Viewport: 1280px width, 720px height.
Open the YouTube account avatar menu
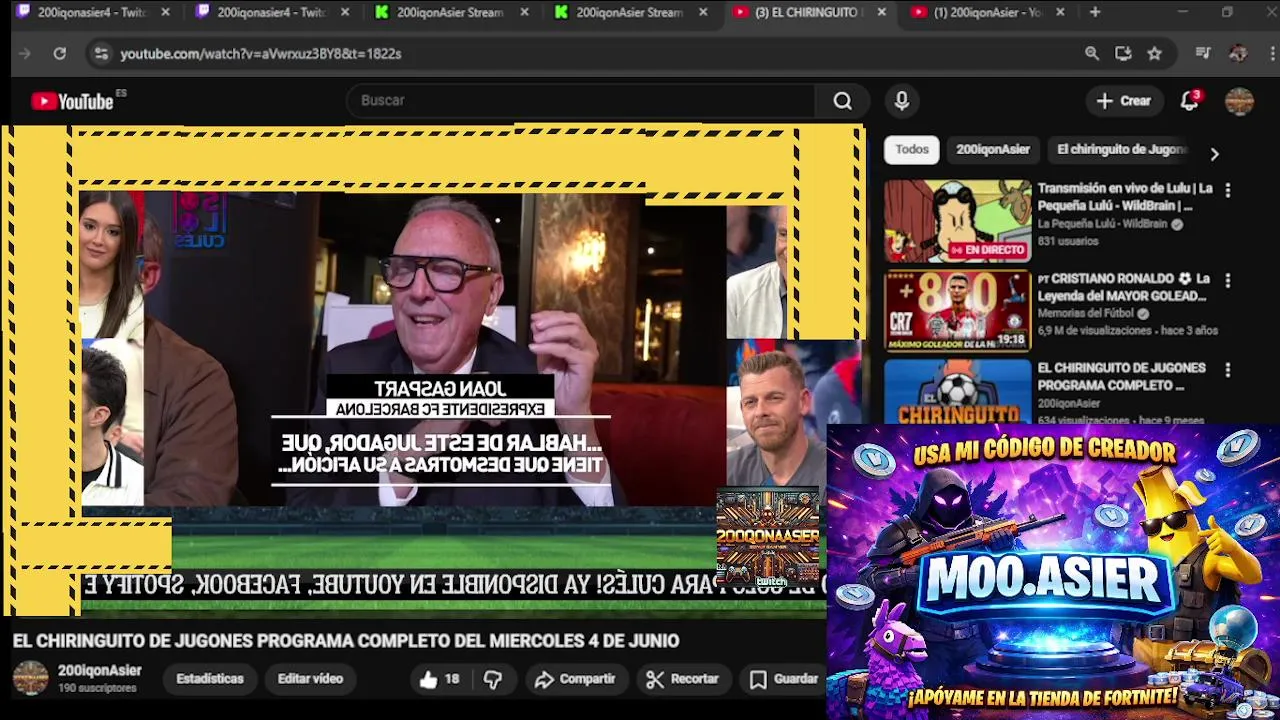coord(1239,101)
